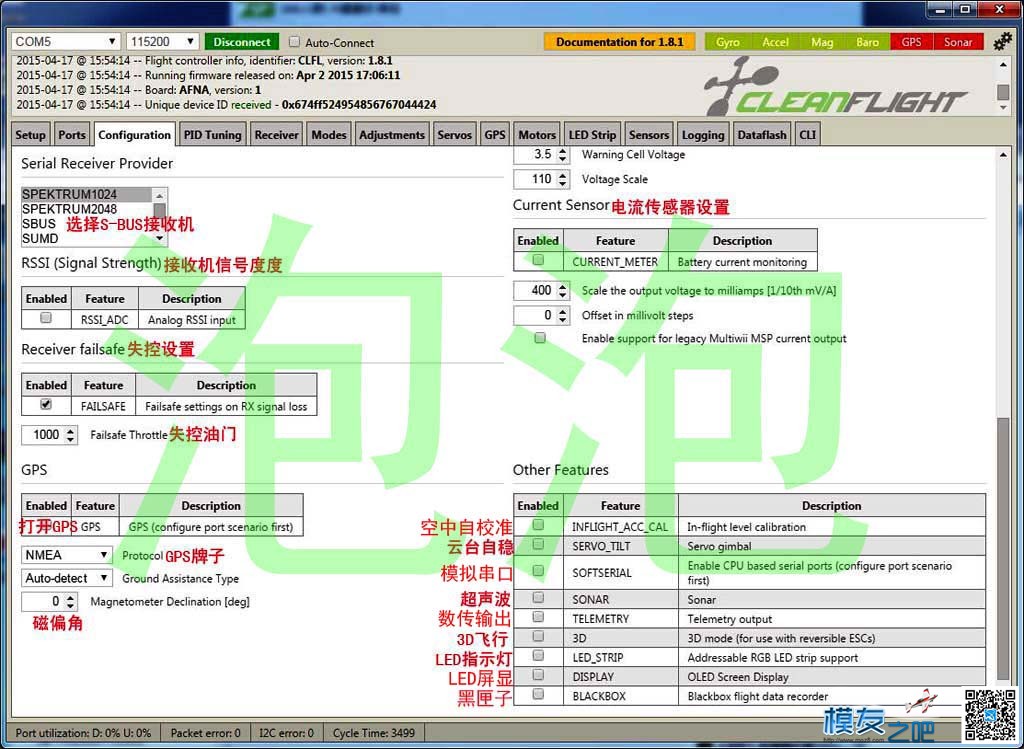Image resolution: width=1024 pixels, height=749 pixels.
Task: Open the COM5 port dropdown
Action: (65, 42)
